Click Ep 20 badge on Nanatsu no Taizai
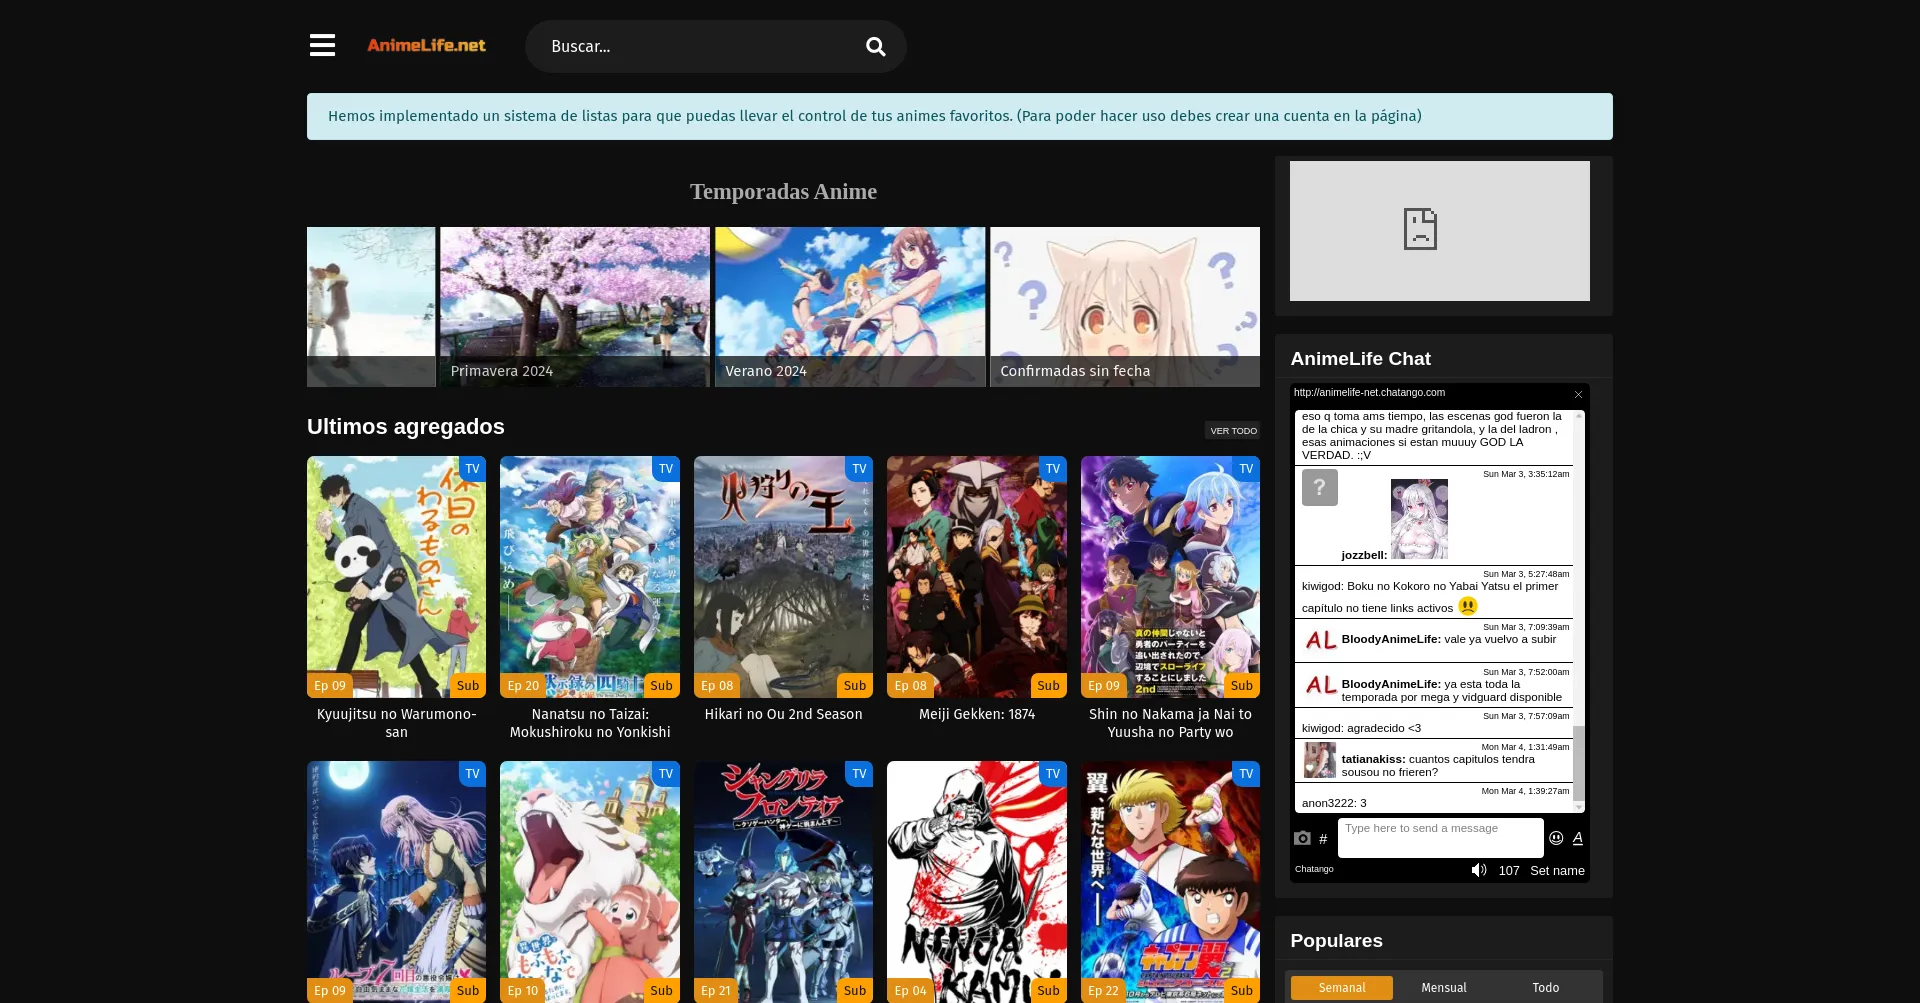Viewport: 1920px width, 1003px height. (x=523, y=685)
